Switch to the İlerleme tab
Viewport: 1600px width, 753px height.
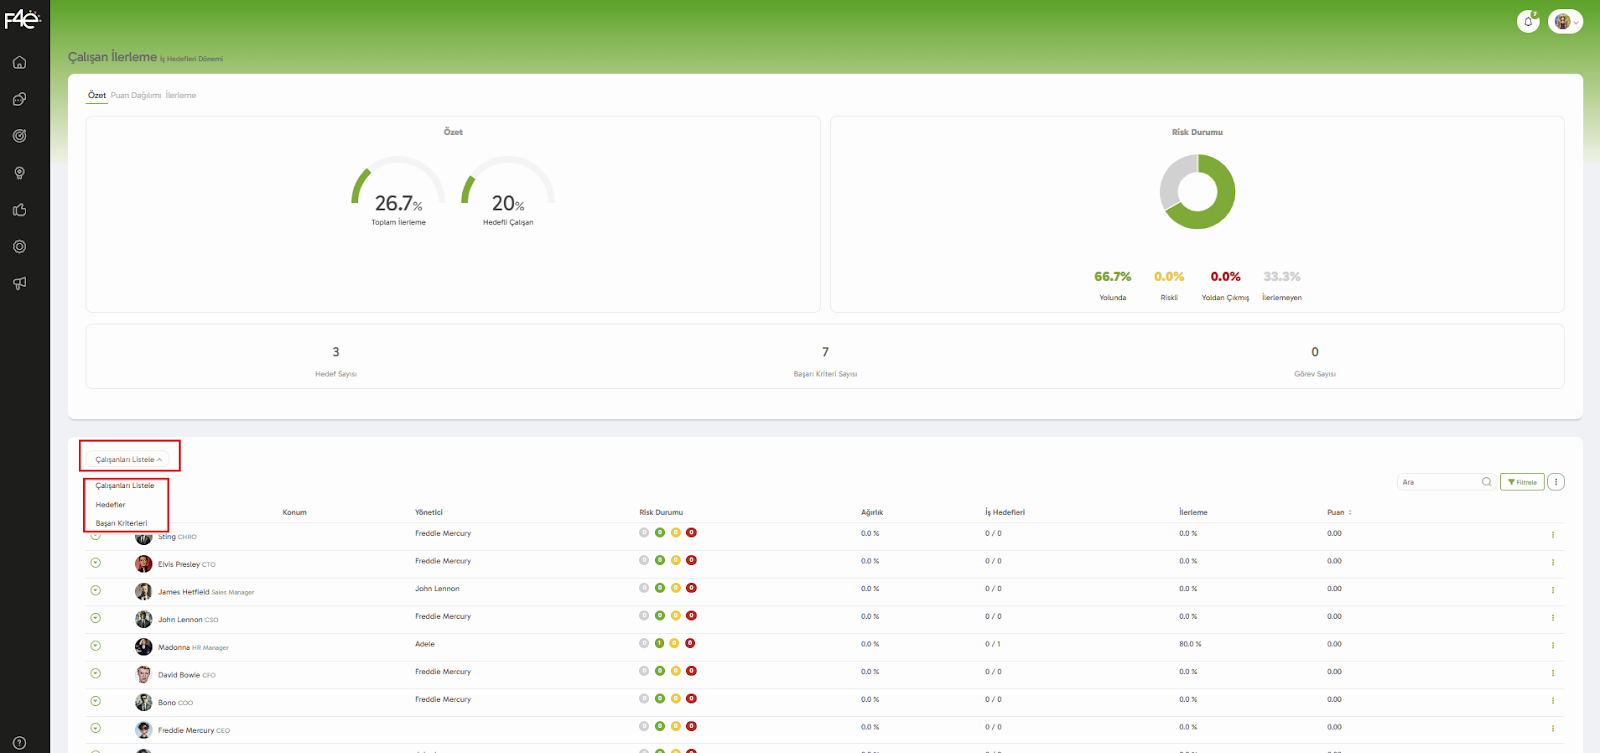181,96
